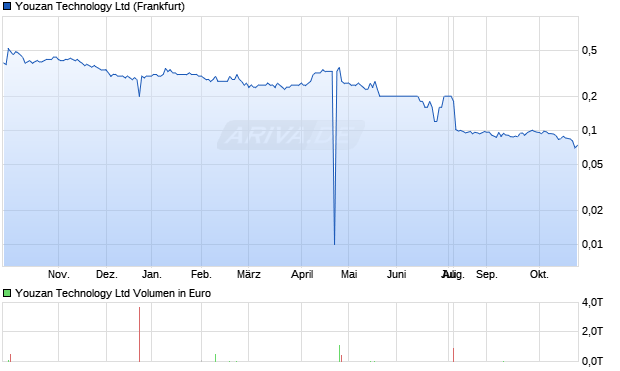This screenshot has height=371, width=620.
Task: Click the Nov. axis label
Action: [x=59, y=274]
